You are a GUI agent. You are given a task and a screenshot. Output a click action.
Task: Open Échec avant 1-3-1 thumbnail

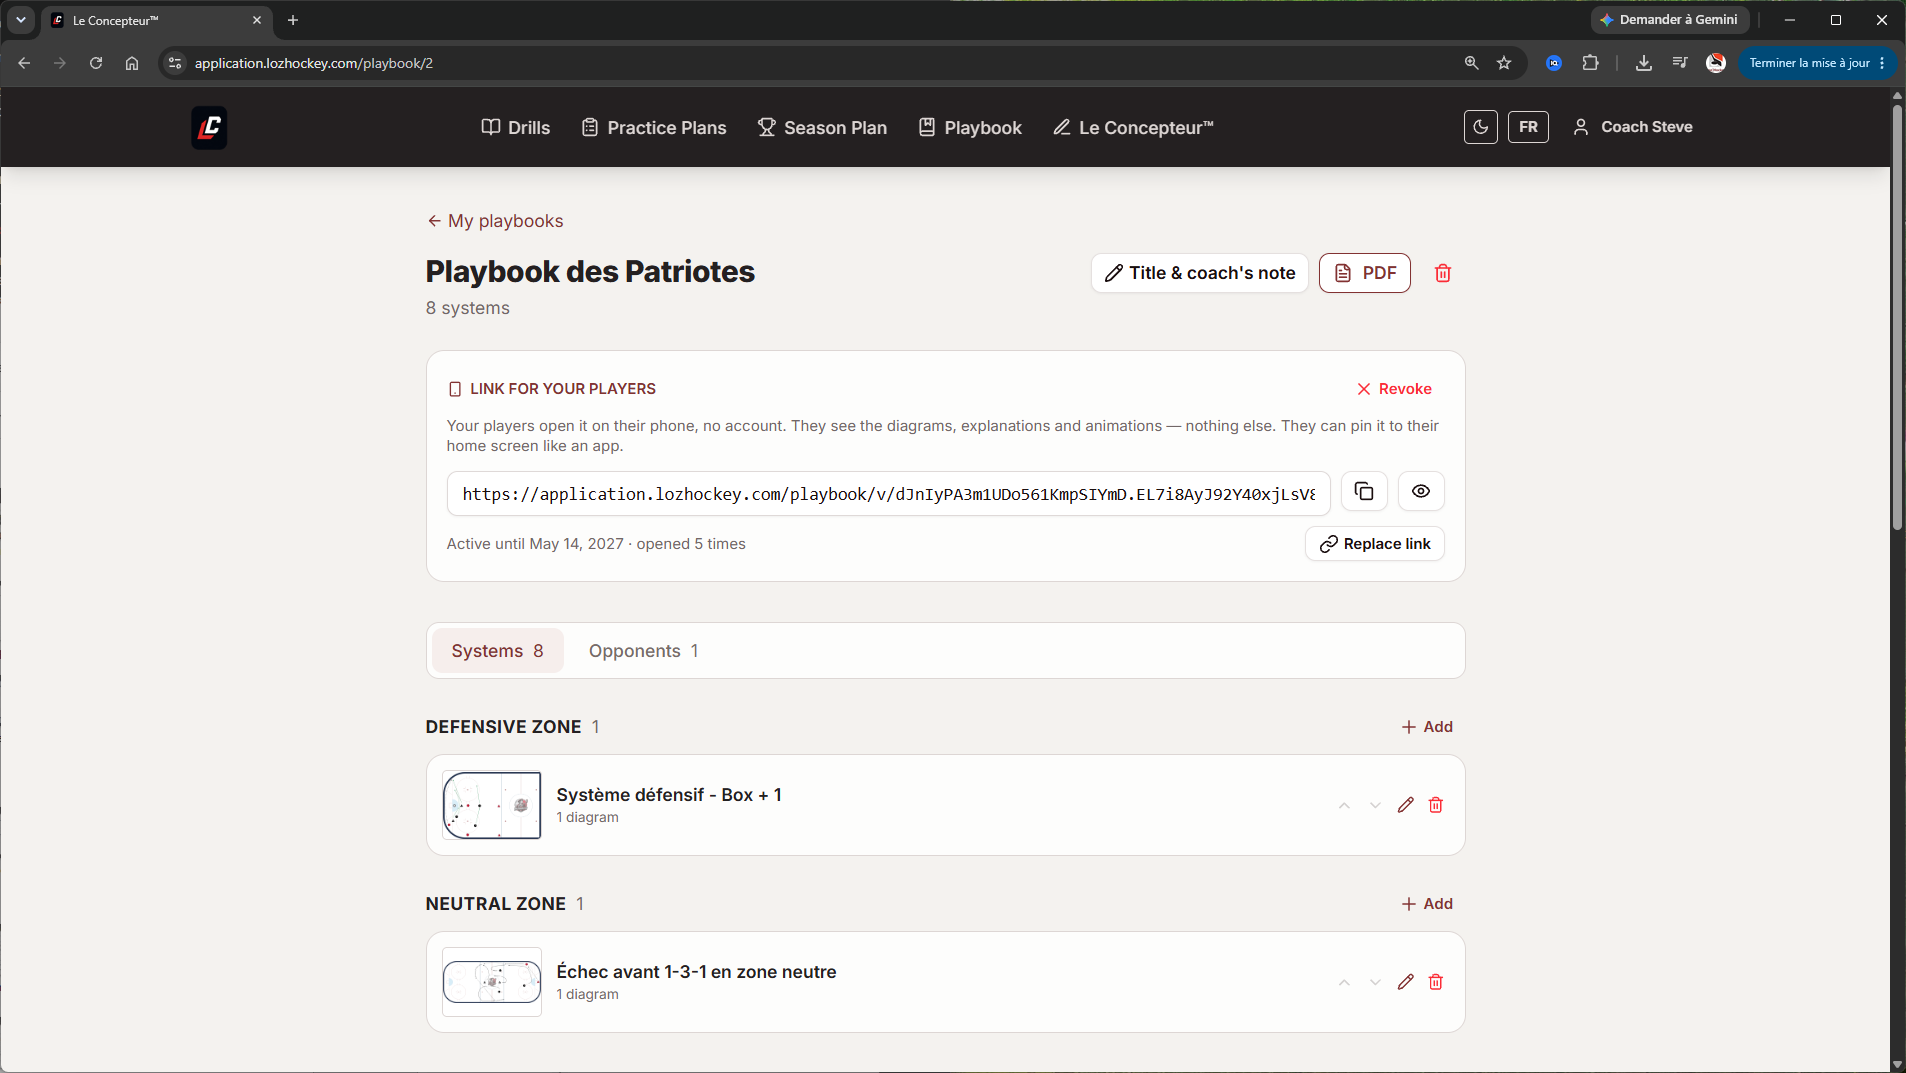(492, 982)
